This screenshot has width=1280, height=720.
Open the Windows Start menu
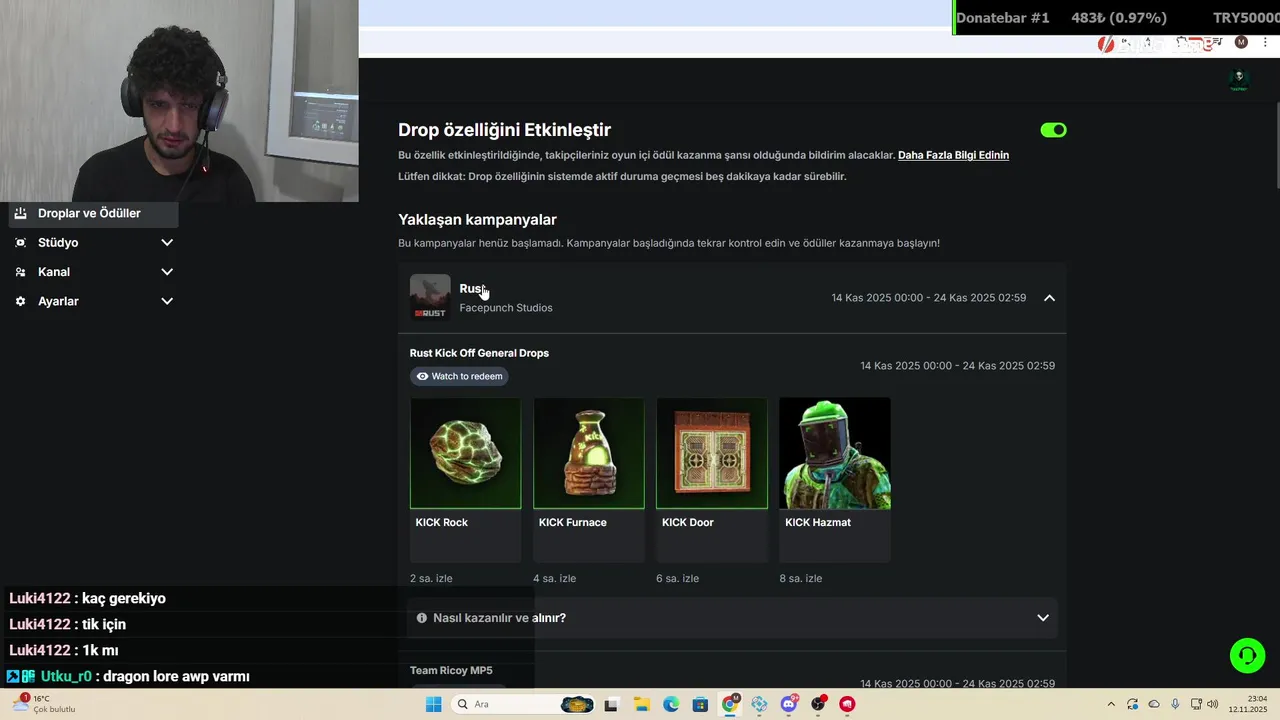[433, 704]
